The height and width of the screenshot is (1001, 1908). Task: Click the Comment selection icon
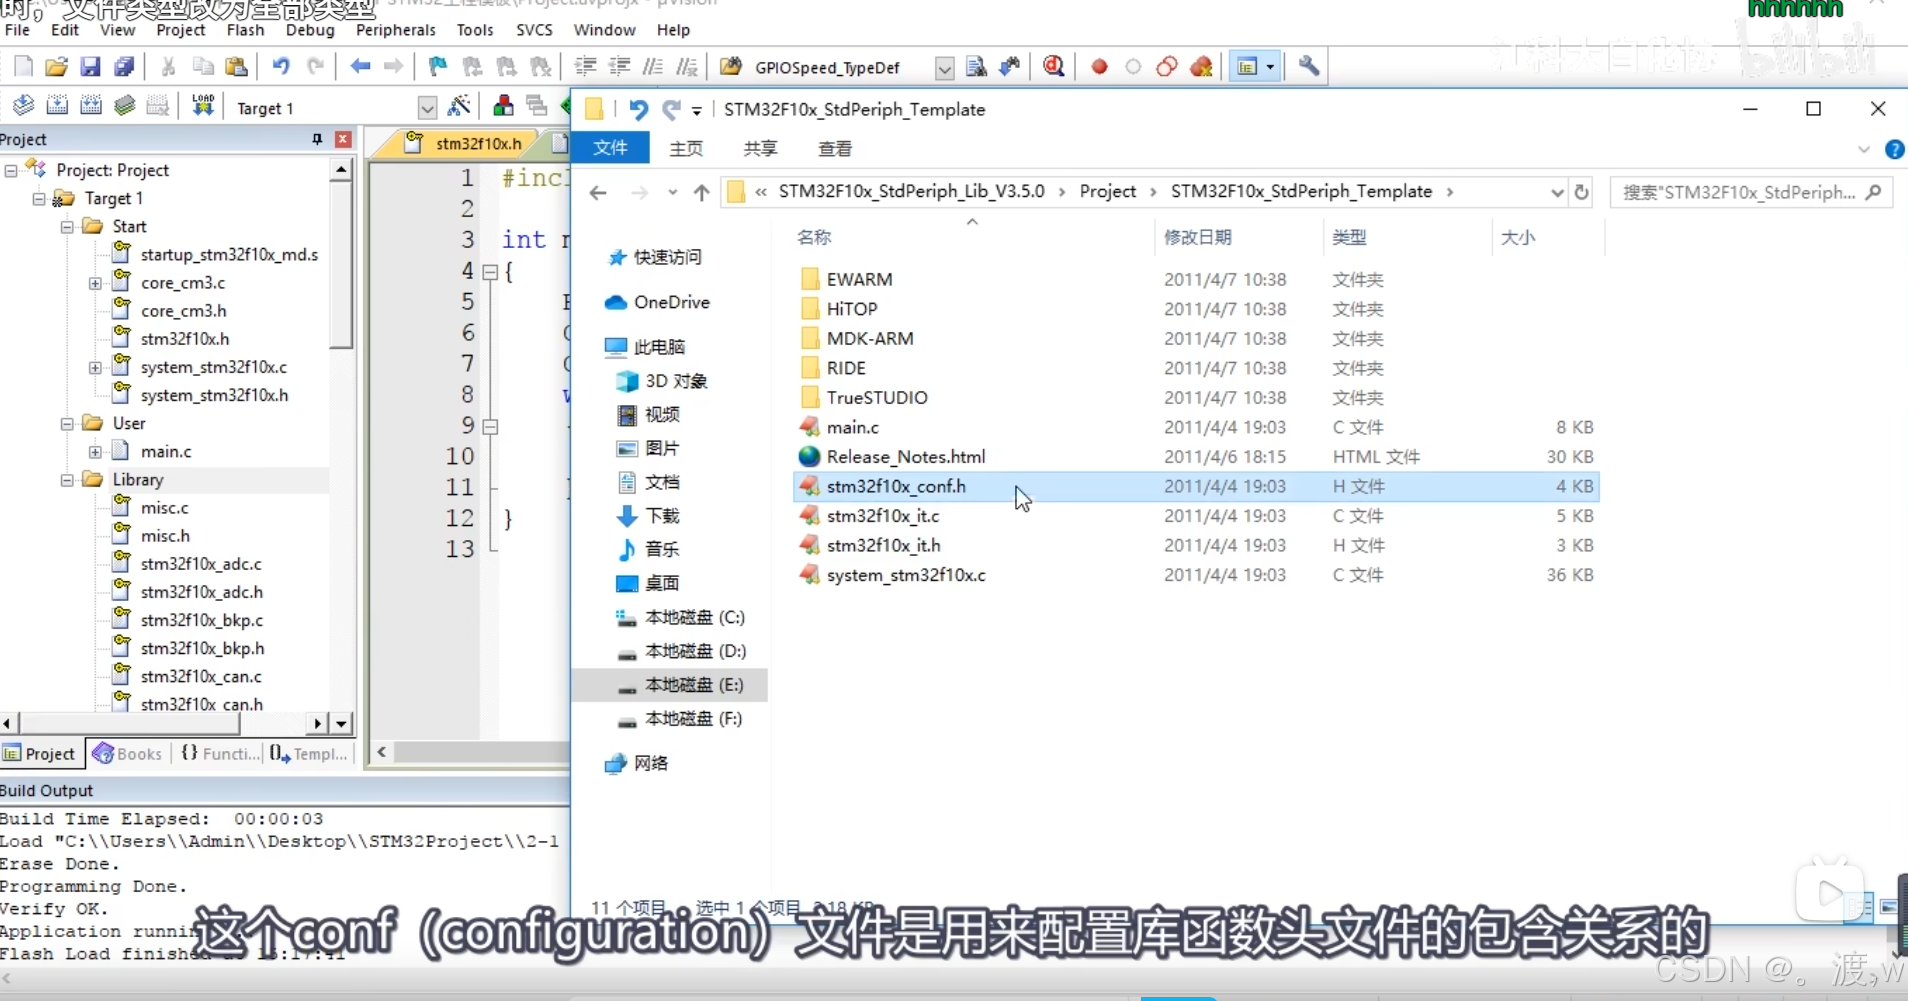pyautogui.click(x=652, y=67)
